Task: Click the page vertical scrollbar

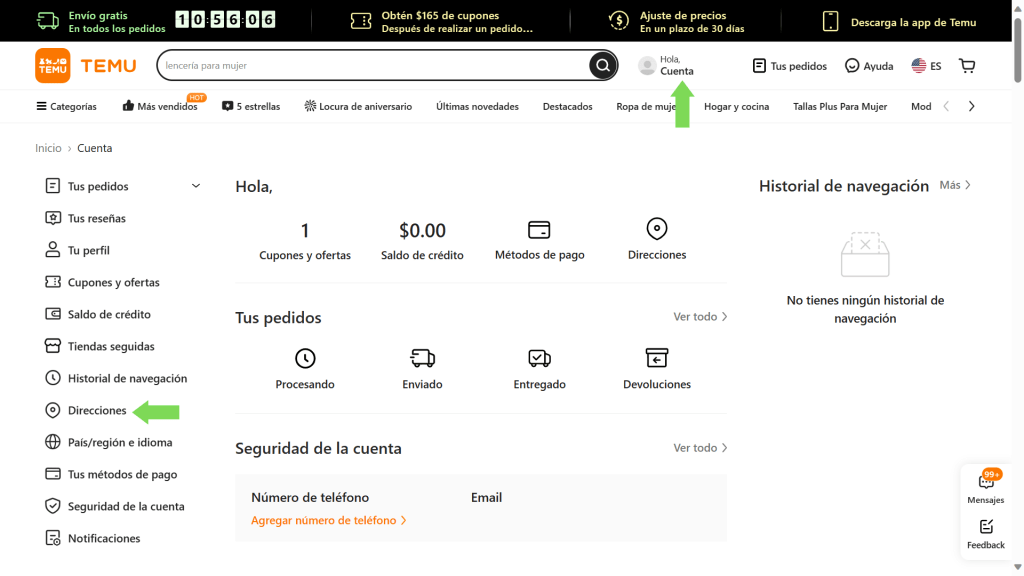Action: (x=1017, y=288)
